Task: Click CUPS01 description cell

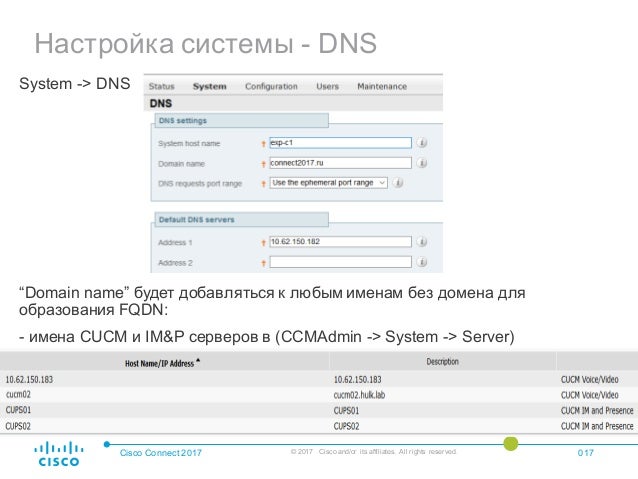Action: coord(346,410)
